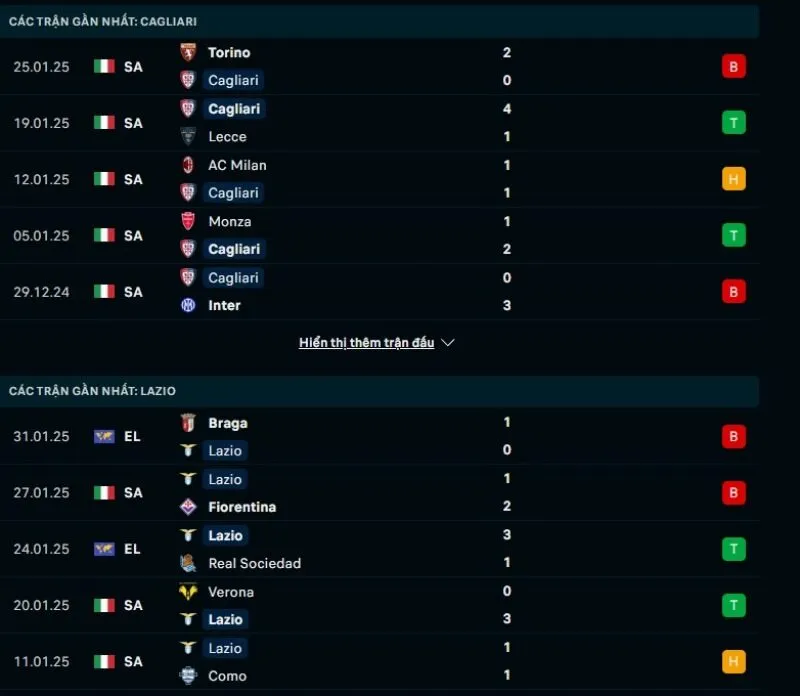Click the Fiorentina club badge

(x=188, y=507)
